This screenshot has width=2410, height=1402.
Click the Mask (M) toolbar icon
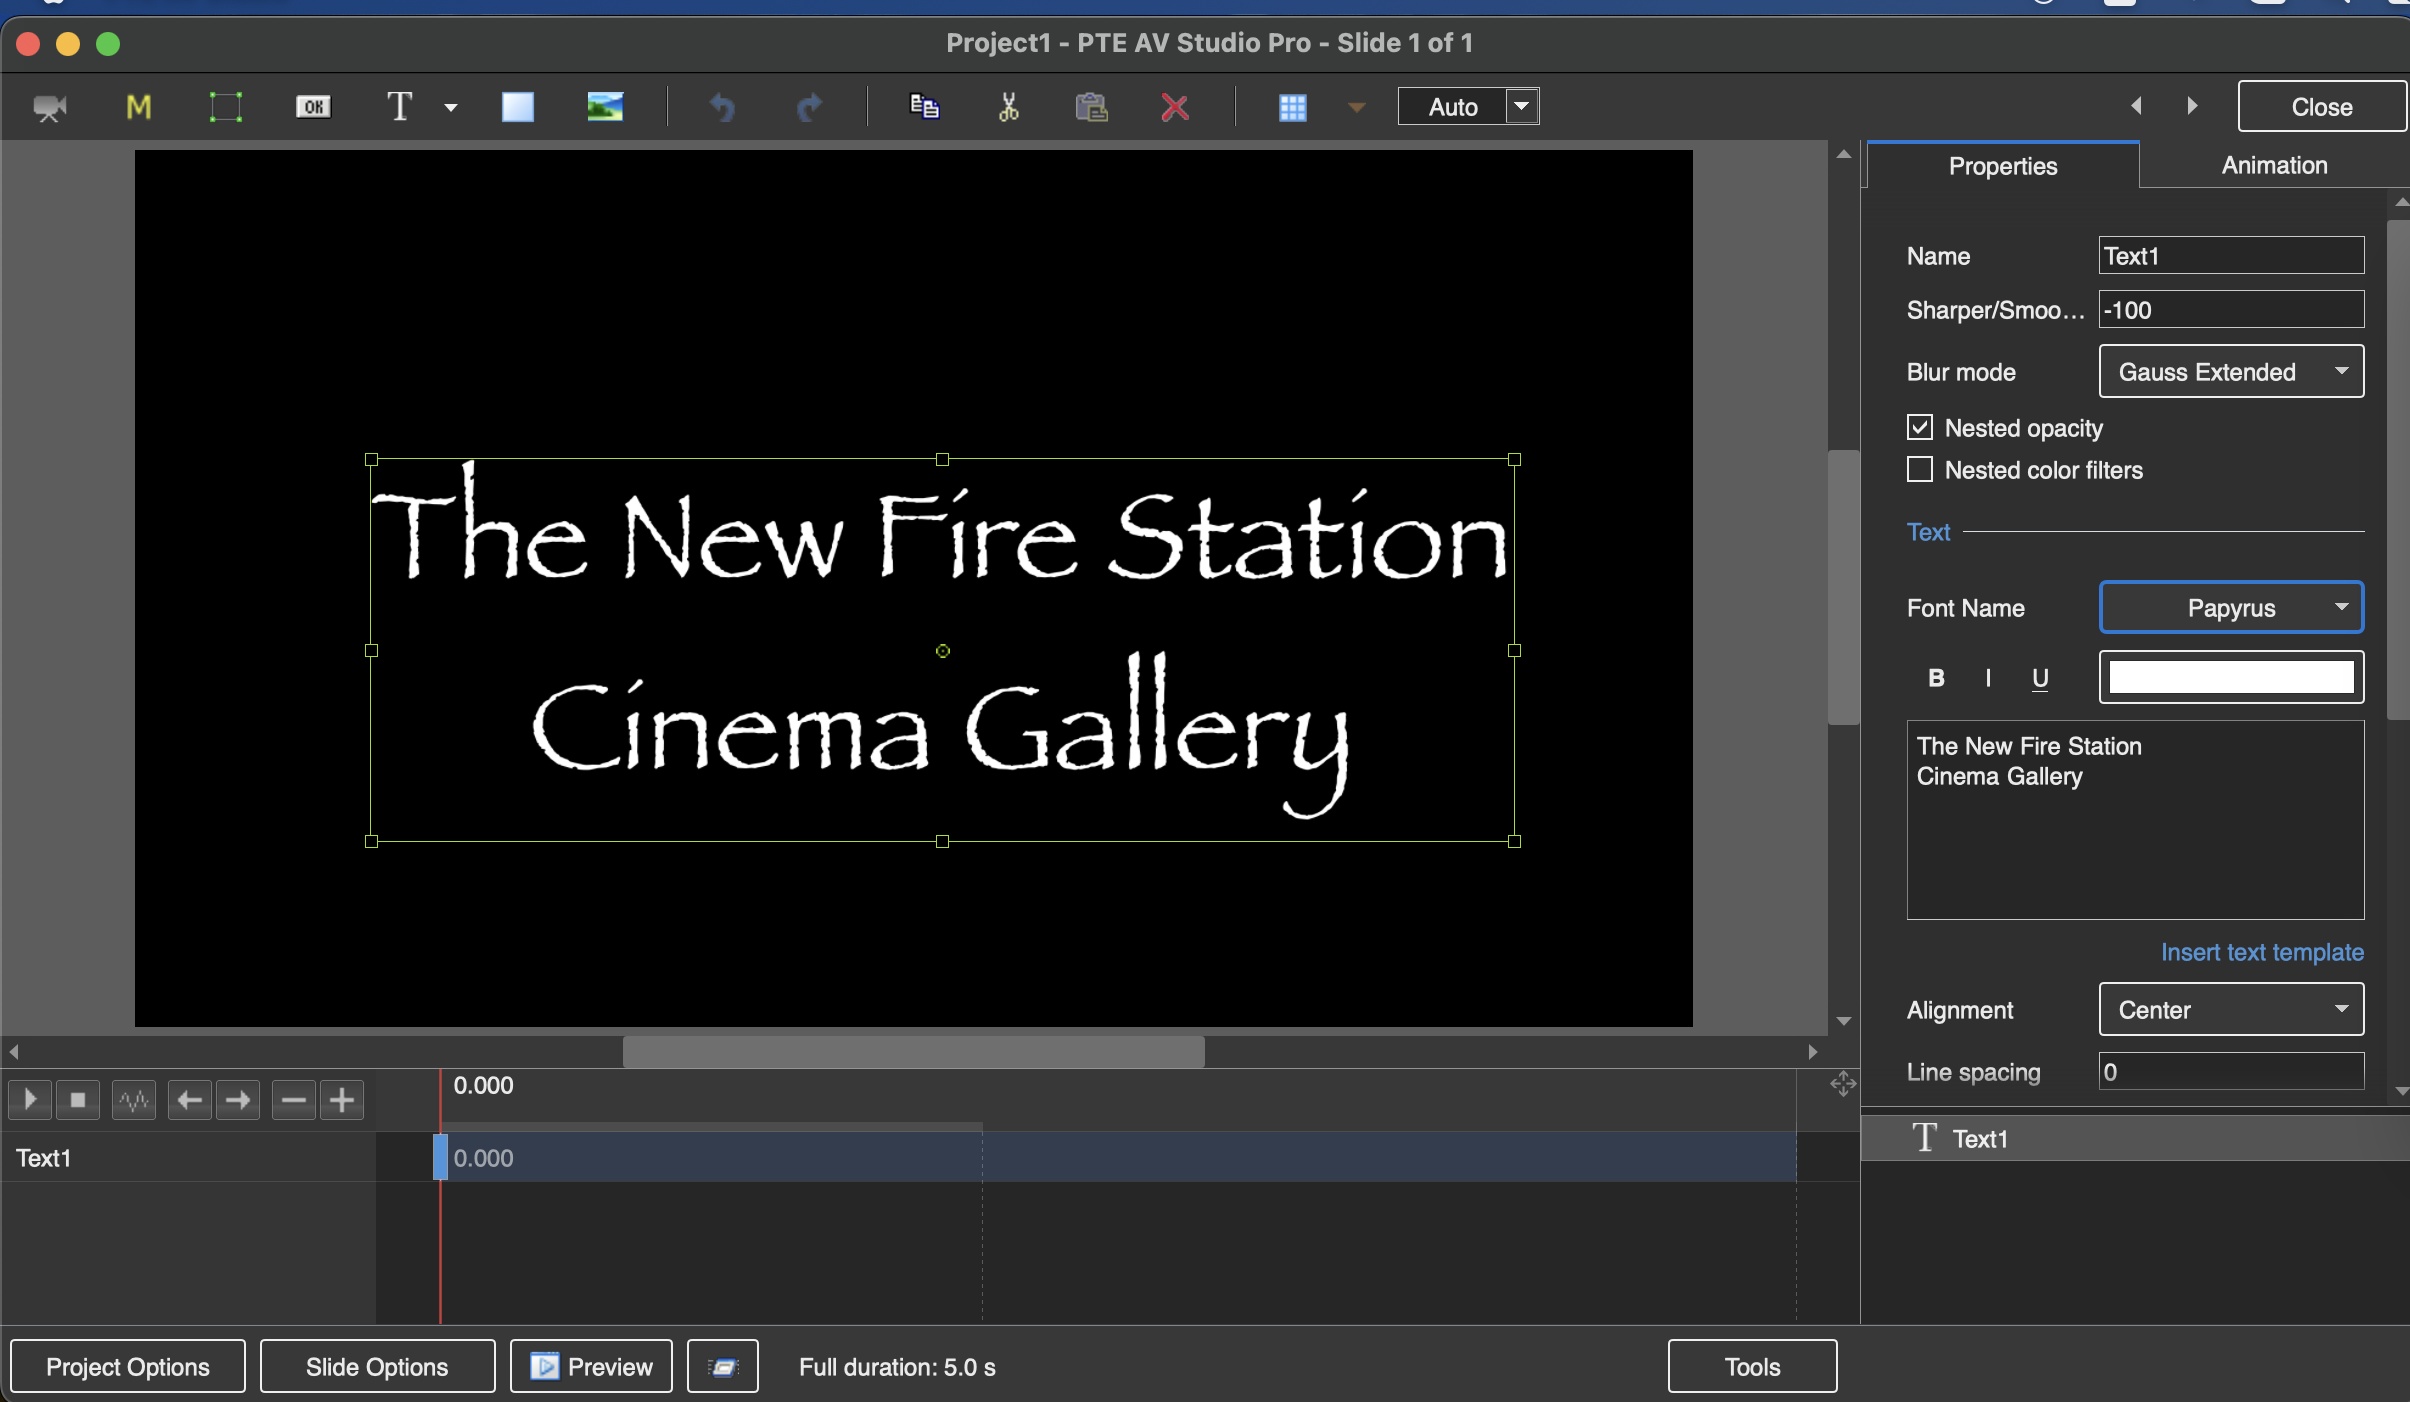point(139,107)
